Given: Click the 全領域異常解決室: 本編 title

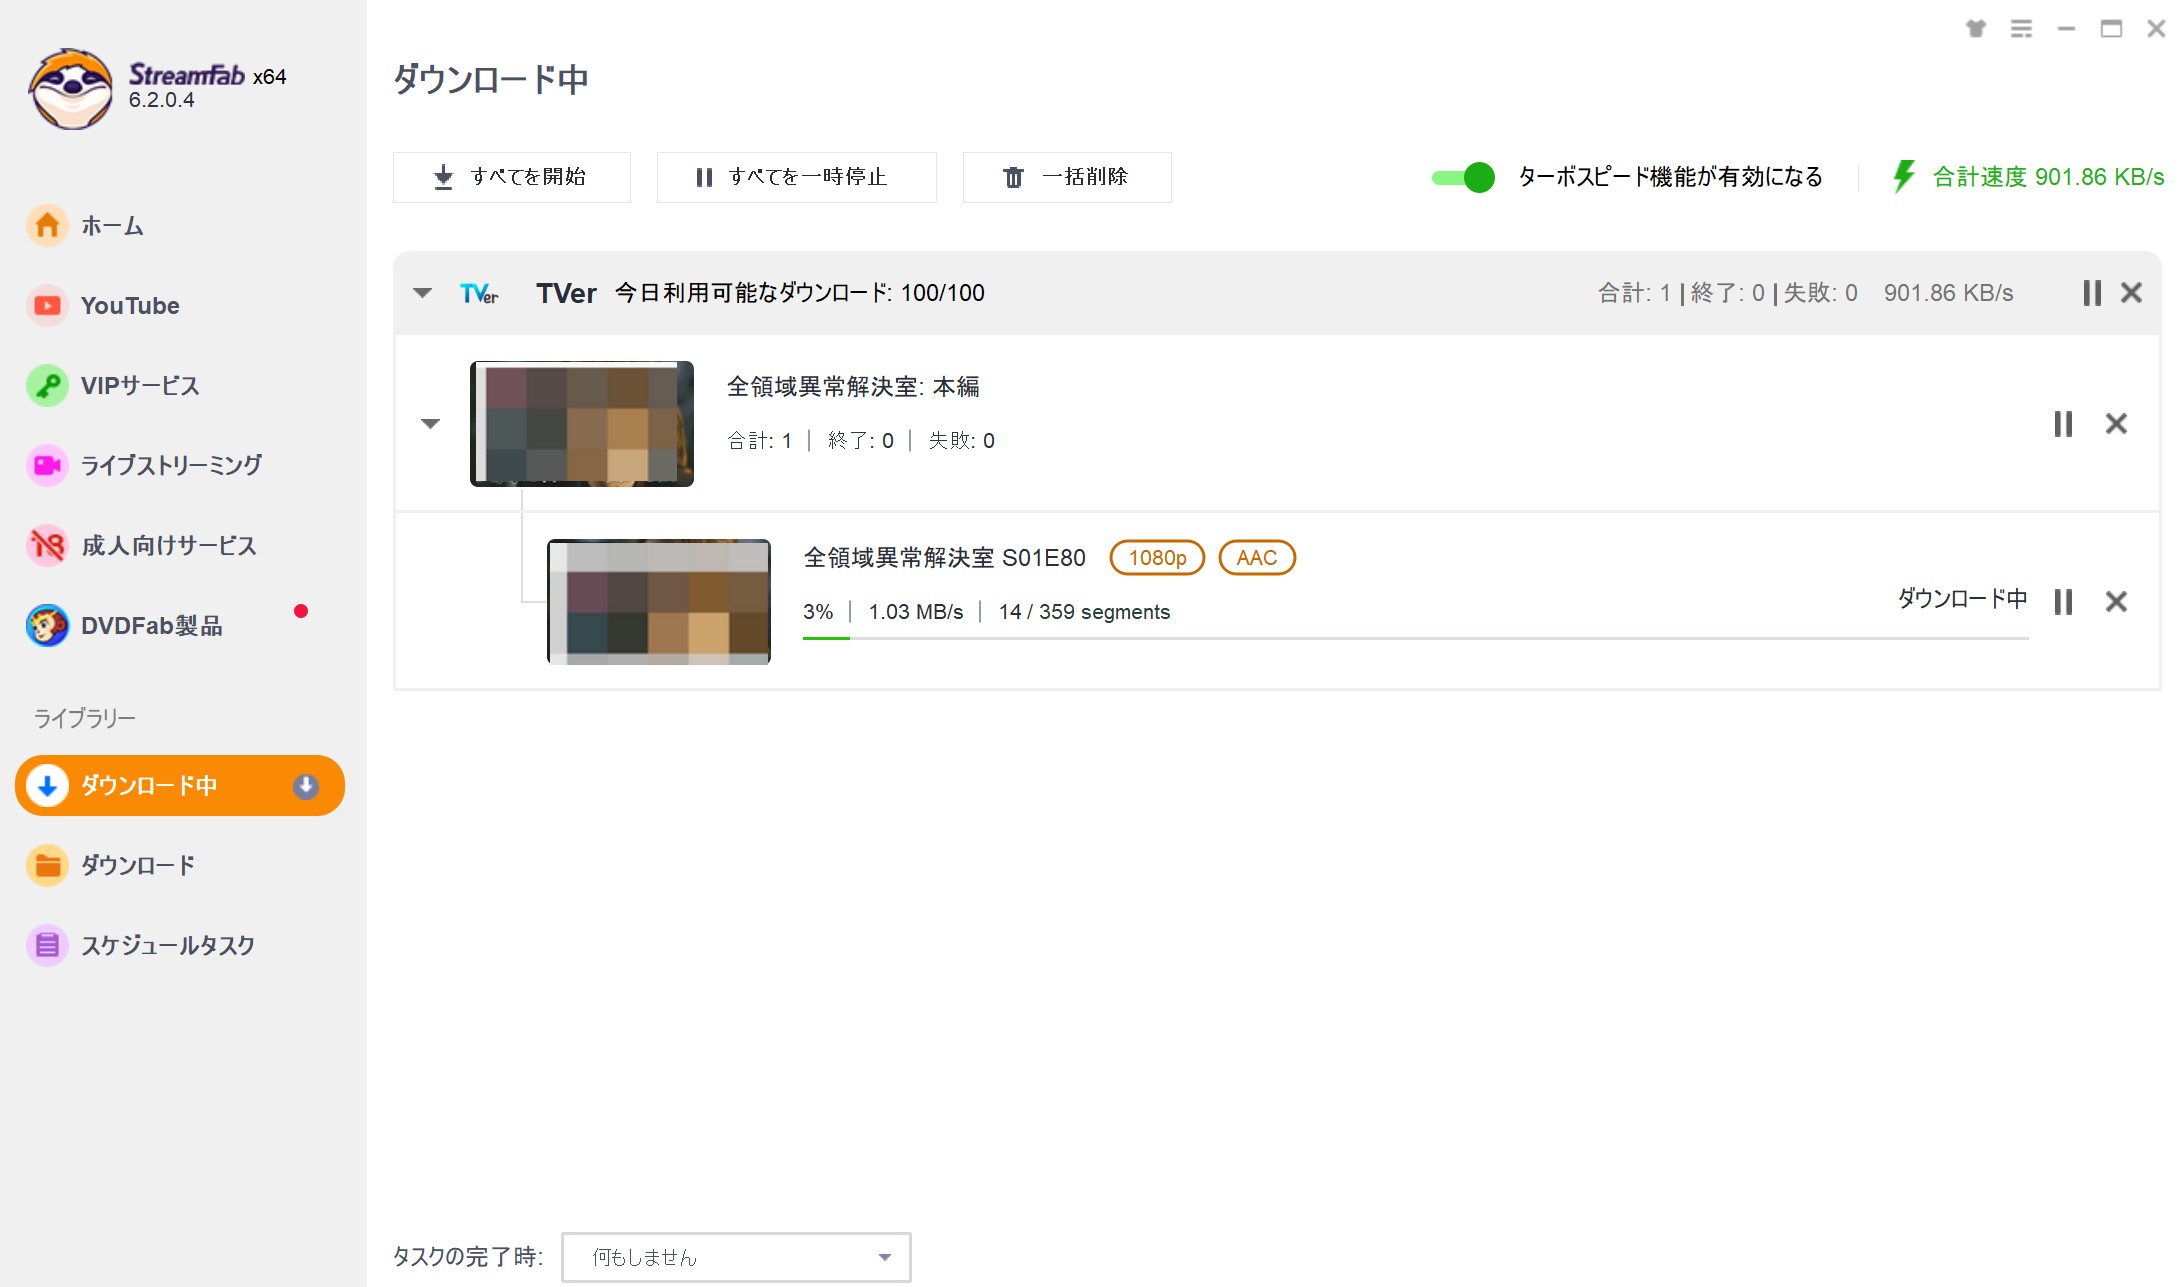Looking at the screenshot, I should [x=853, y=387].
